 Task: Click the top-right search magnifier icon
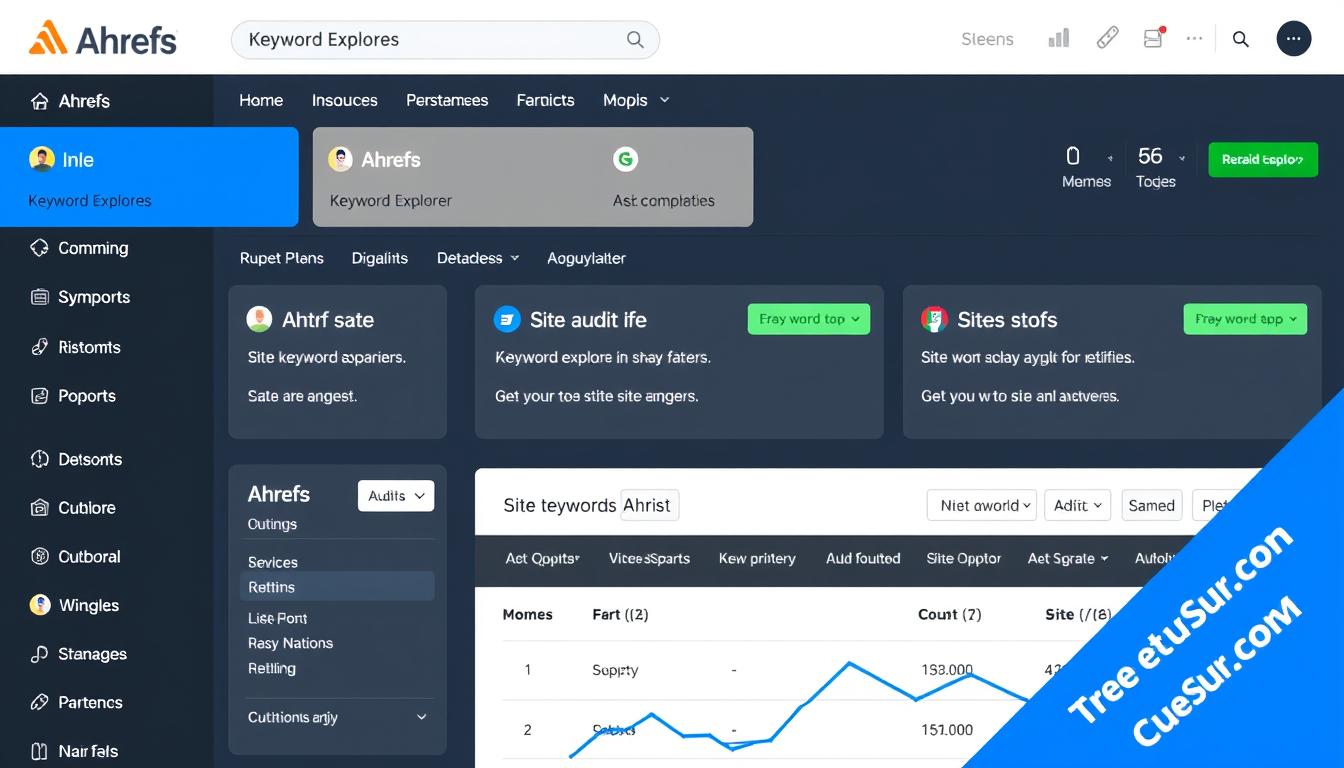pos(1241,39)
